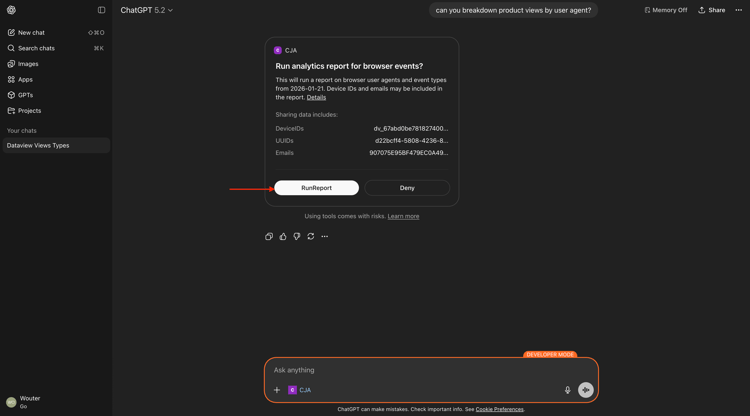The height and width of the screenshot is (416, 750).
Task: Click the Run analytics report heading
Action: point(349,66)
